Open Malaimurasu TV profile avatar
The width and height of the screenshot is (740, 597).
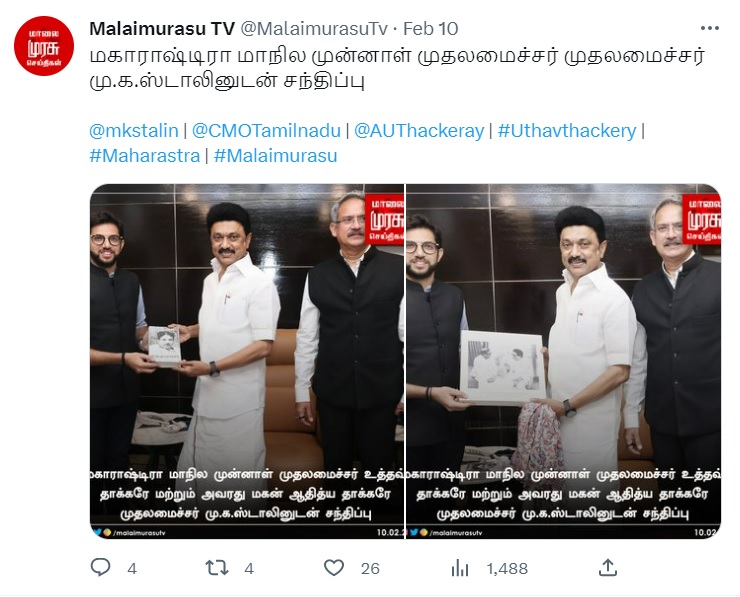point(44,46)
